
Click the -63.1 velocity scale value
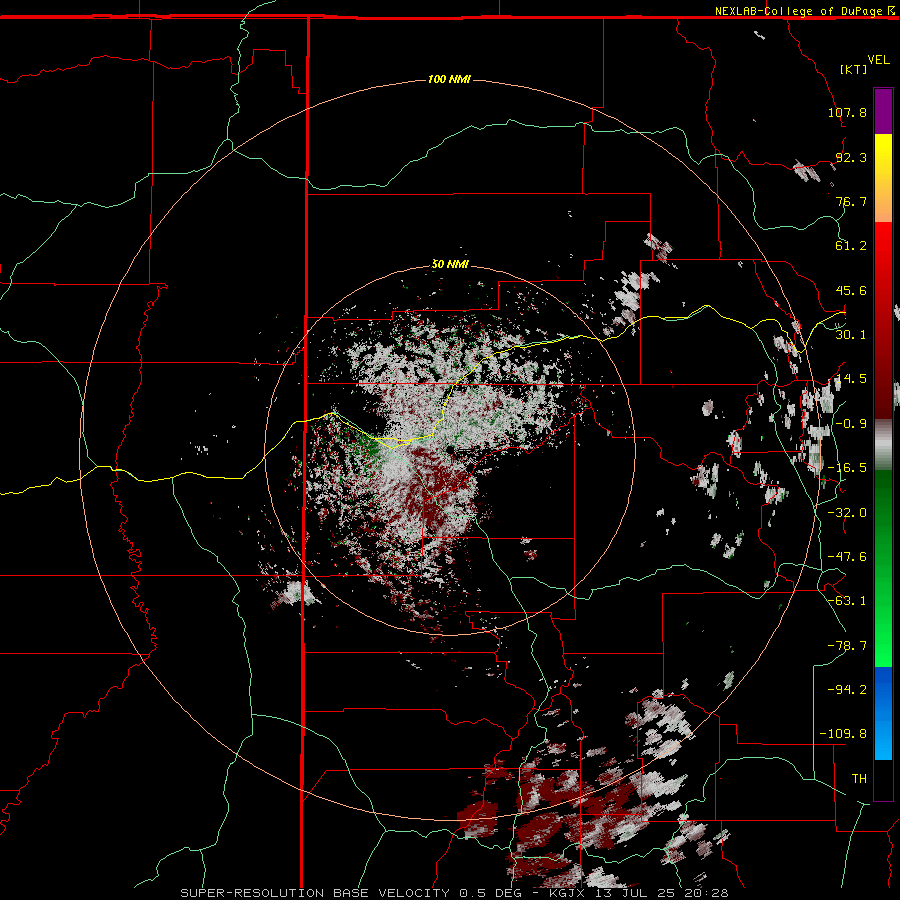point(847,601)
